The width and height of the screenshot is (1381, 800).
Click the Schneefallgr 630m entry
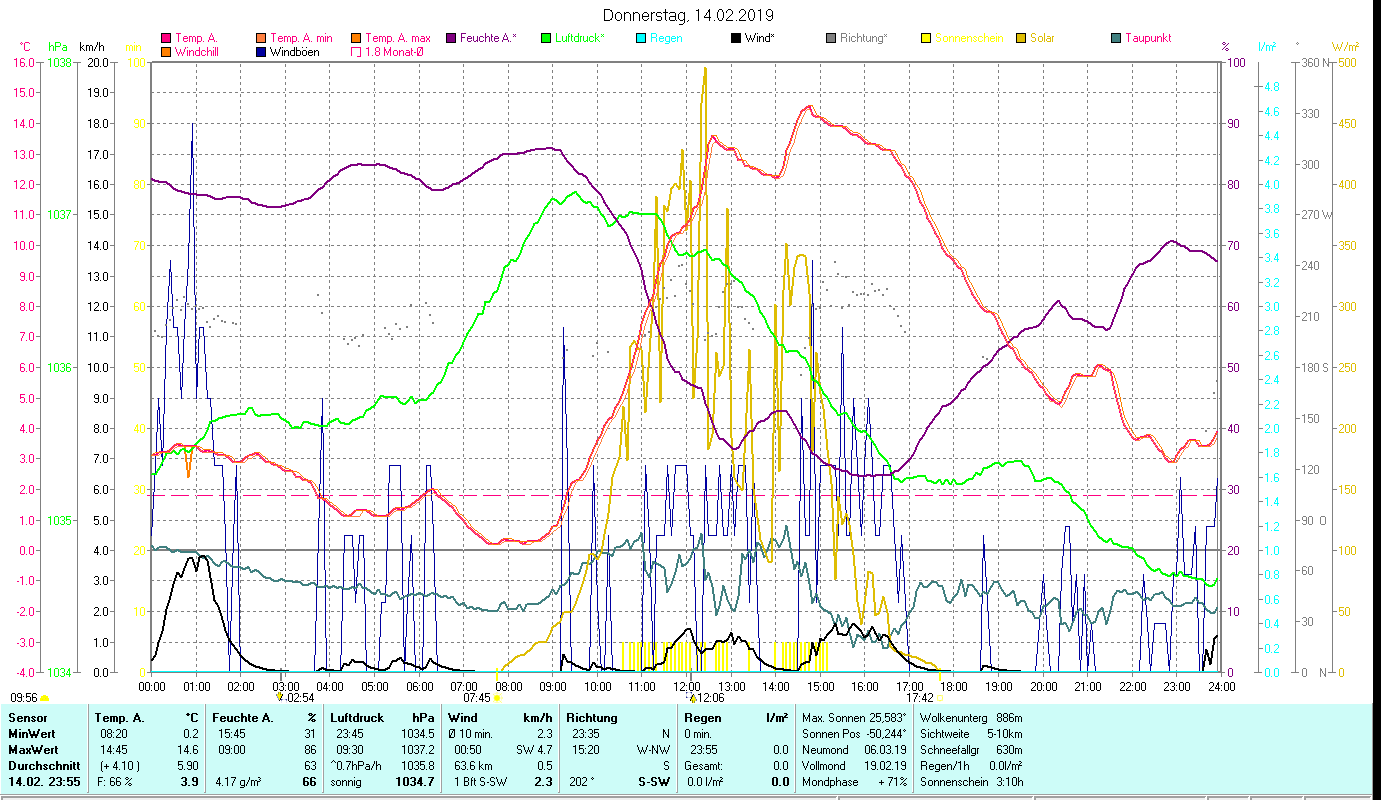970,750
